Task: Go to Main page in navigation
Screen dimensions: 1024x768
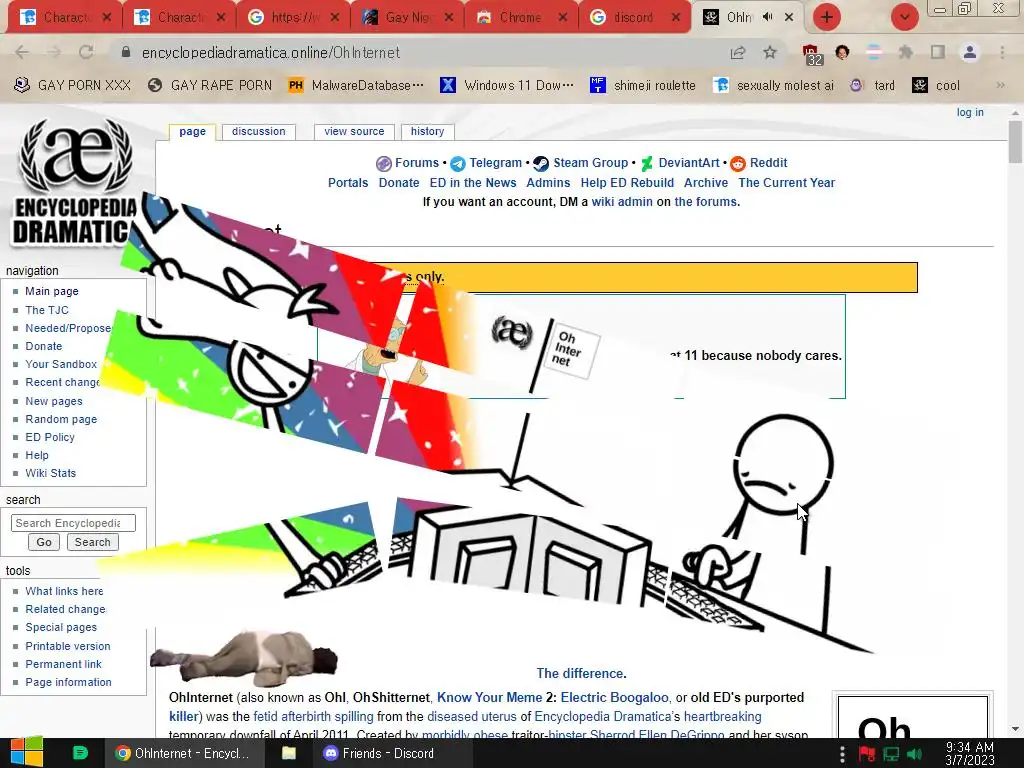Action: tap(52, 291)
